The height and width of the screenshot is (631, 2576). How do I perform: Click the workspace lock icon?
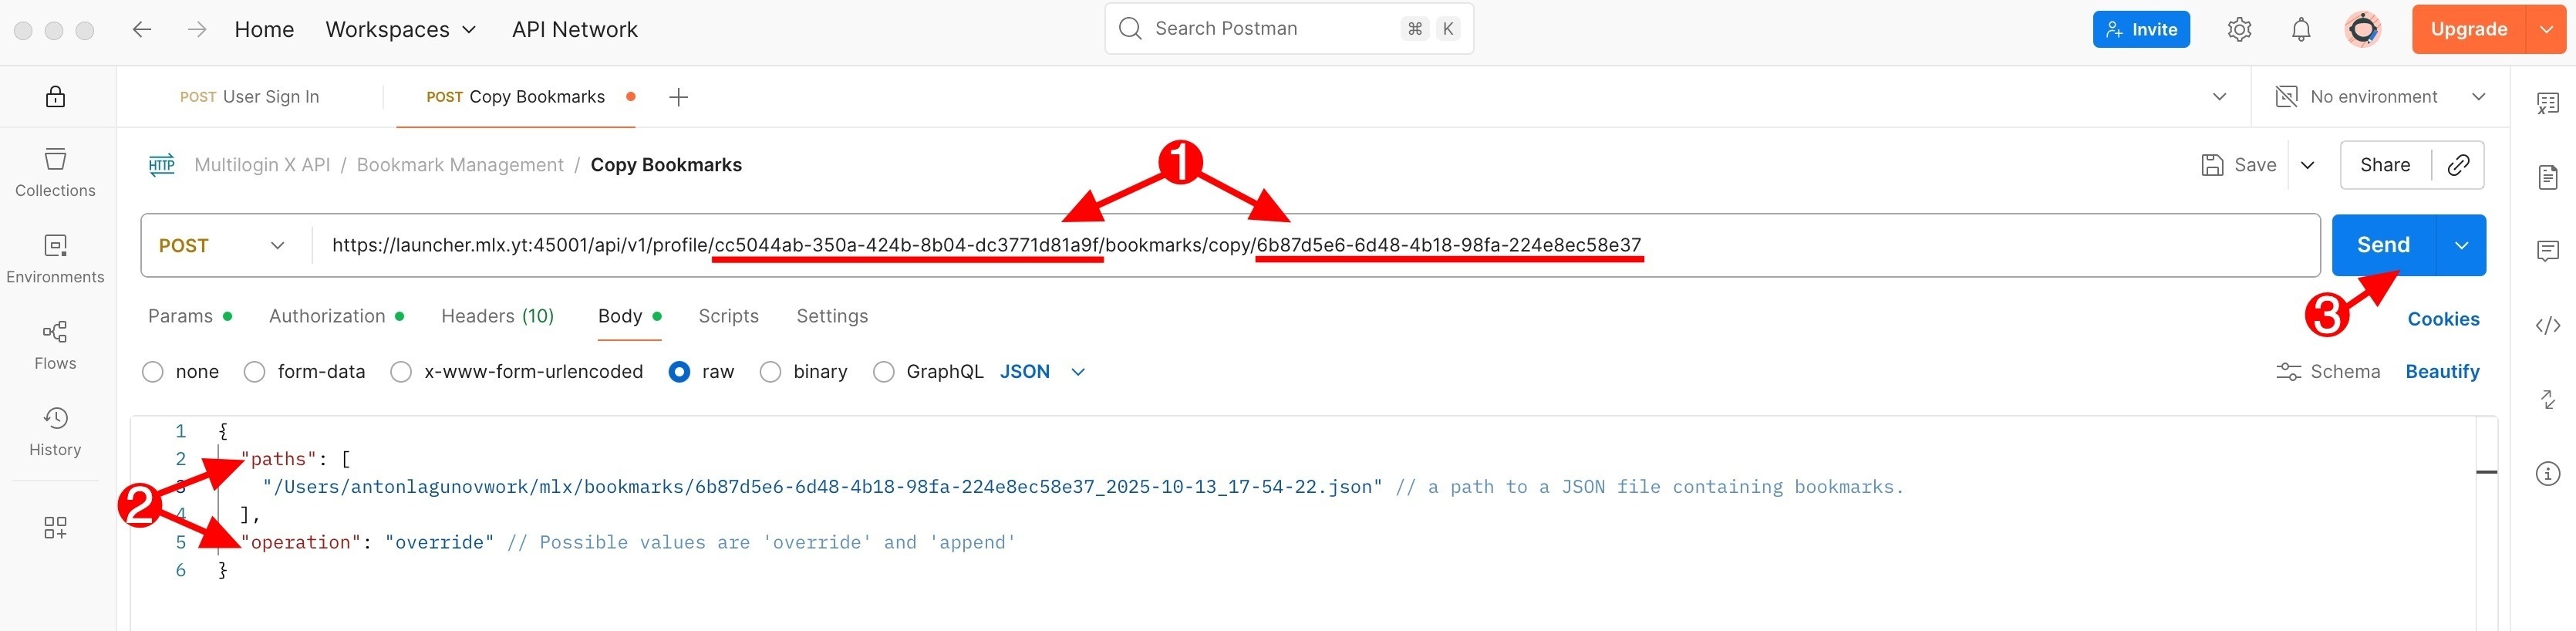pos(55,96)
